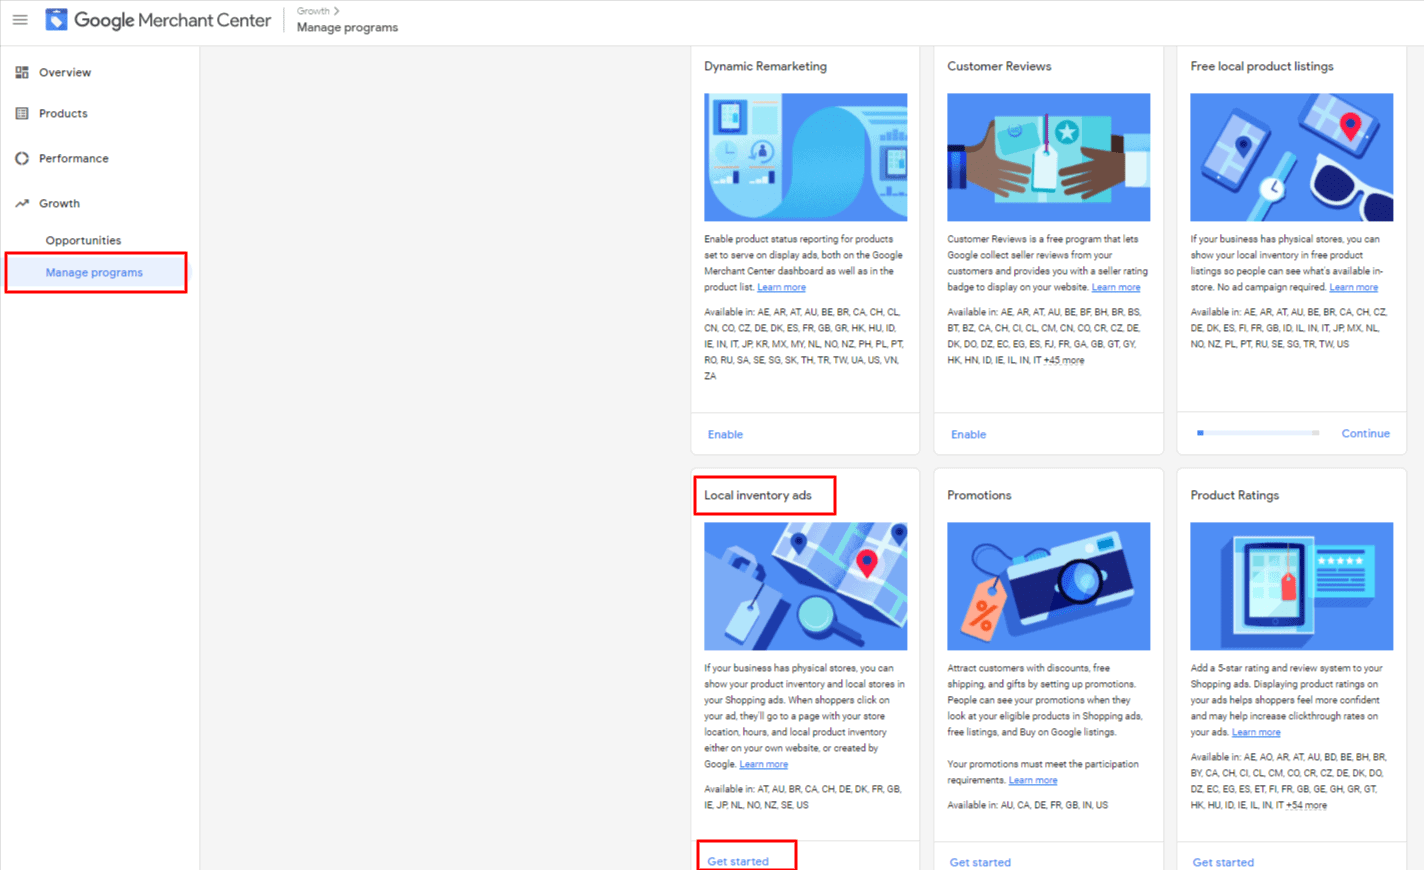The image size is (1424, 870).
Task: Open Learn more link in Dynamic Remarketing
Action: pos(781,287)
